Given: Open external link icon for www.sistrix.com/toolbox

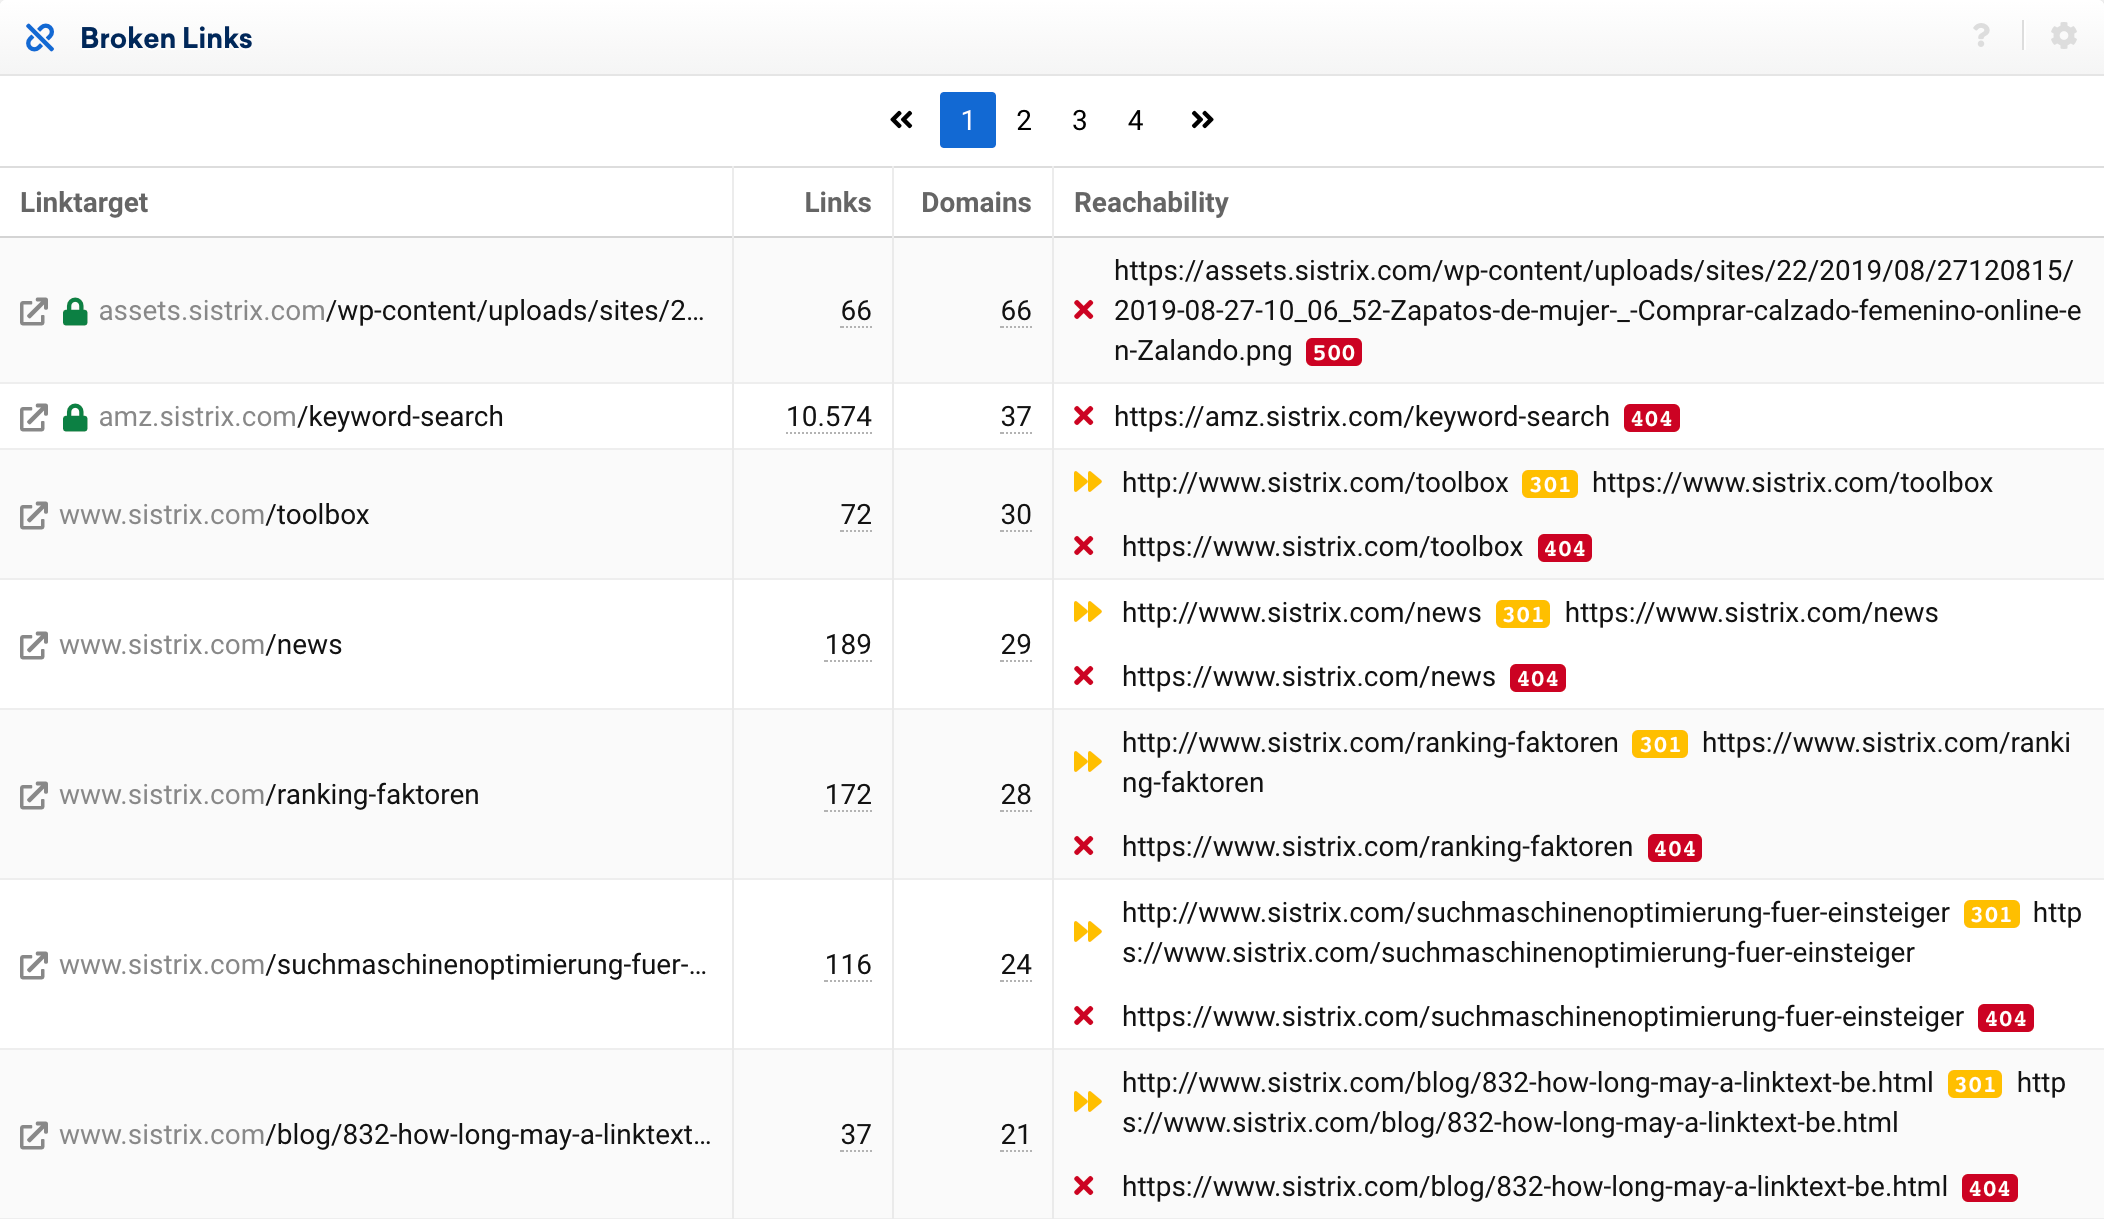Looking at the screenshot, I should pyautogui.click(x=34, y=516).
